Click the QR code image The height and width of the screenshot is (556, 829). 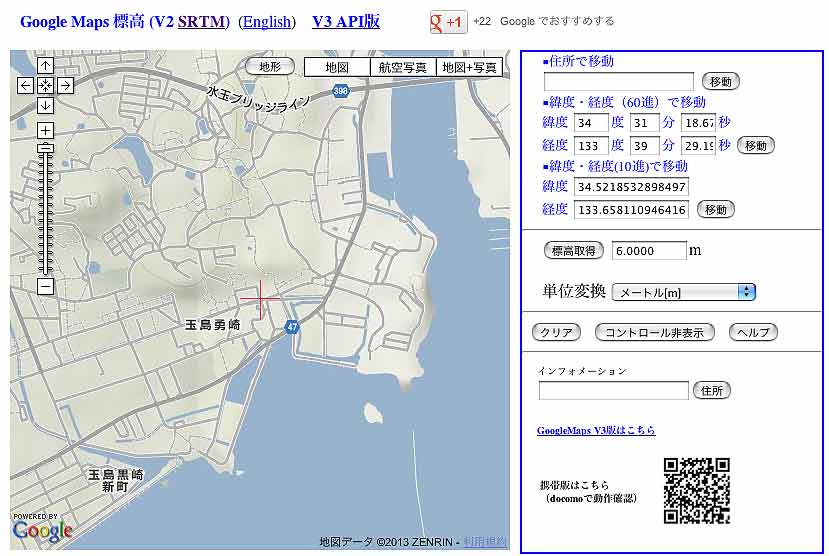point(697,491)
